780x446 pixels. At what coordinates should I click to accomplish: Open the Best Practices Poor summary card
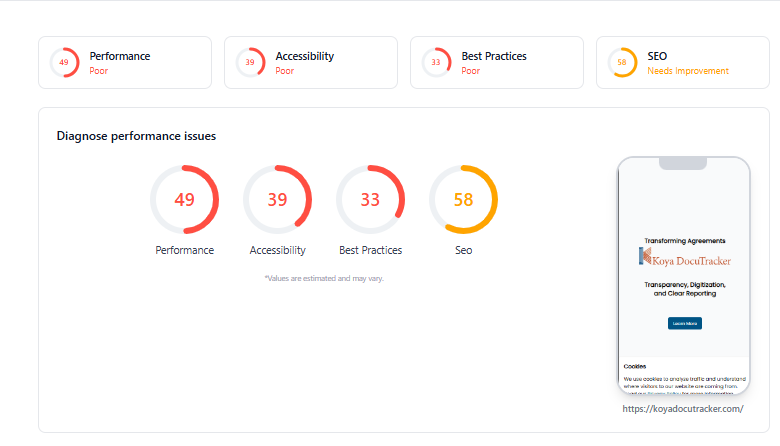[x=497, y=62]
